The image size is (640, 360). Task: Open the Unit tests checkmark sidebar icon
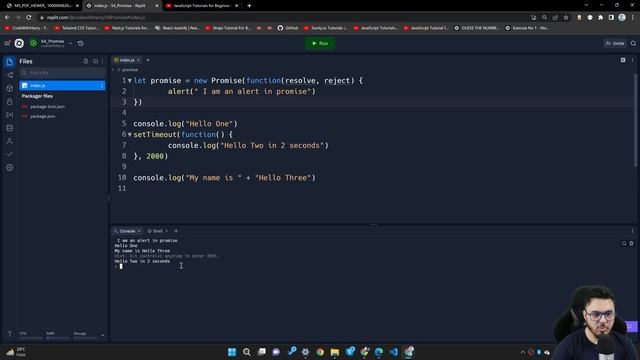click(10, 154)
